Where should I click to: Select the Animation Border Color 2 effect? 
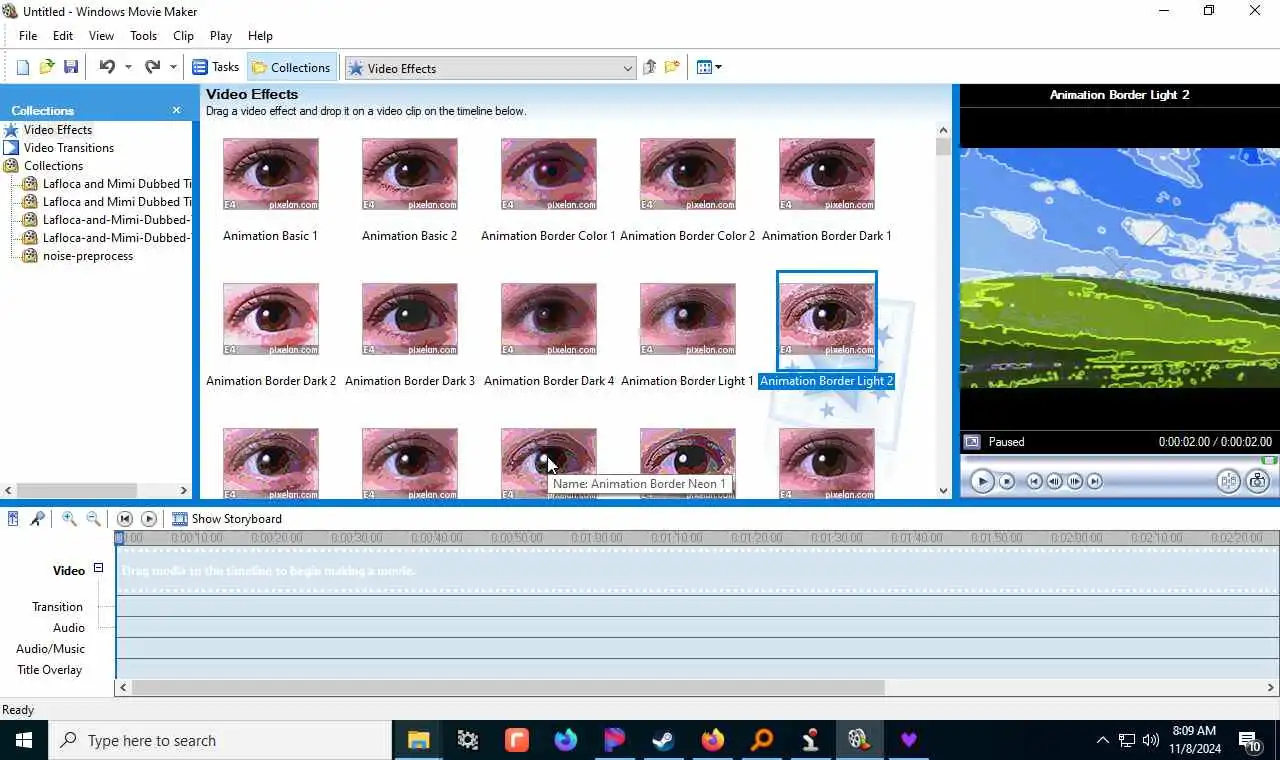(687, 174)
